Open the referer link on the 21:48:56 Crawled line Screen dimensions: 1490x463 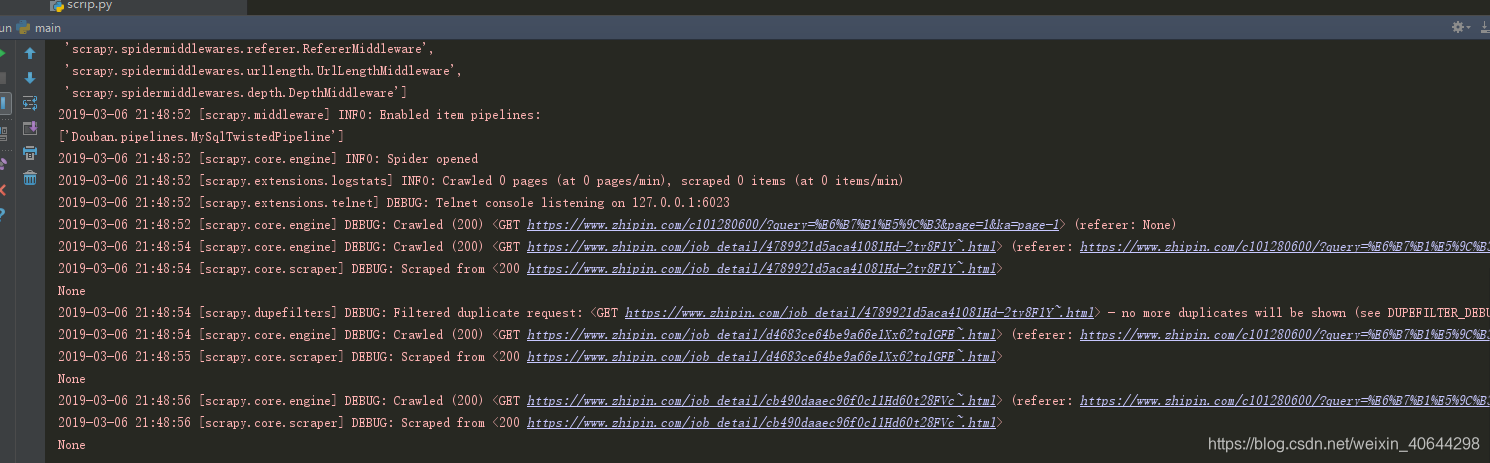1285,401
